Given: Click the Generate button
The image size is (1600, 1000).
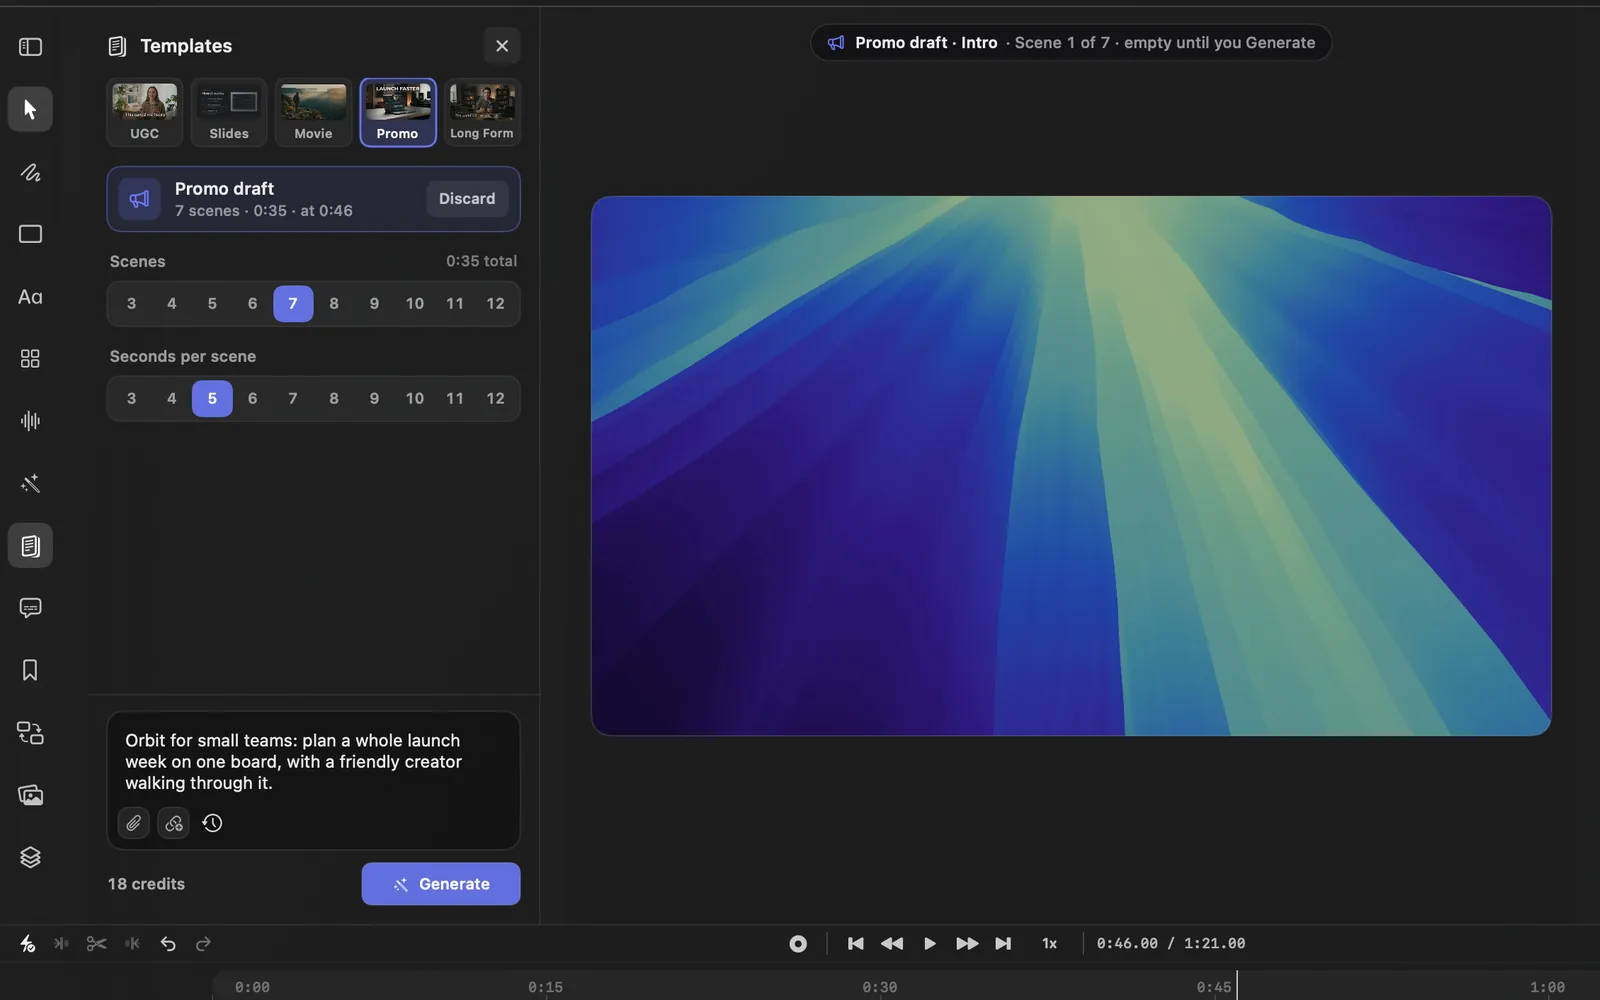Looking at the screenshot, I should point(441,884).
